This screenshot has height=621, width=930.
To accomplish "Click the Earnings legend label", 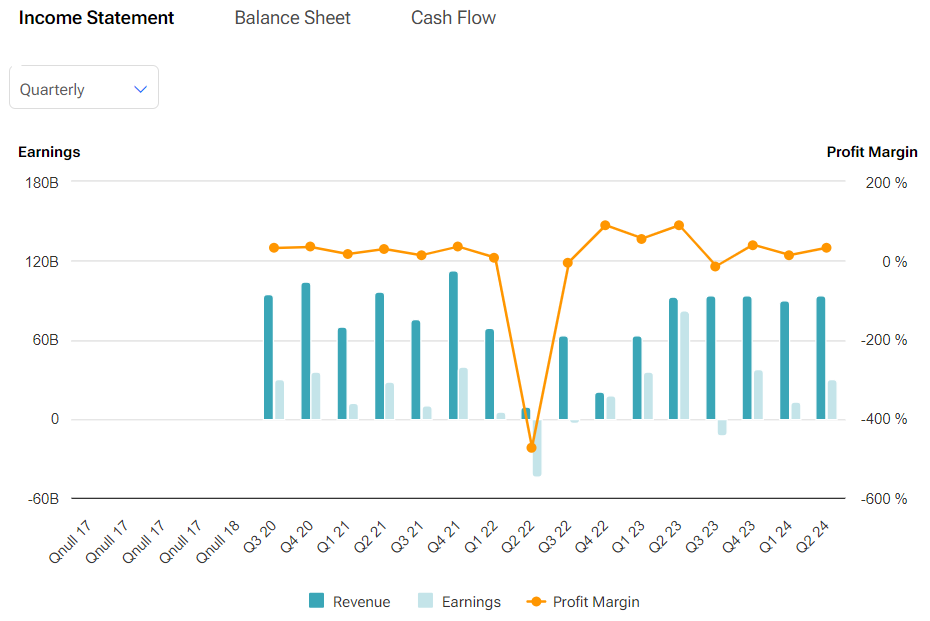I will click(x=471, y=602).
